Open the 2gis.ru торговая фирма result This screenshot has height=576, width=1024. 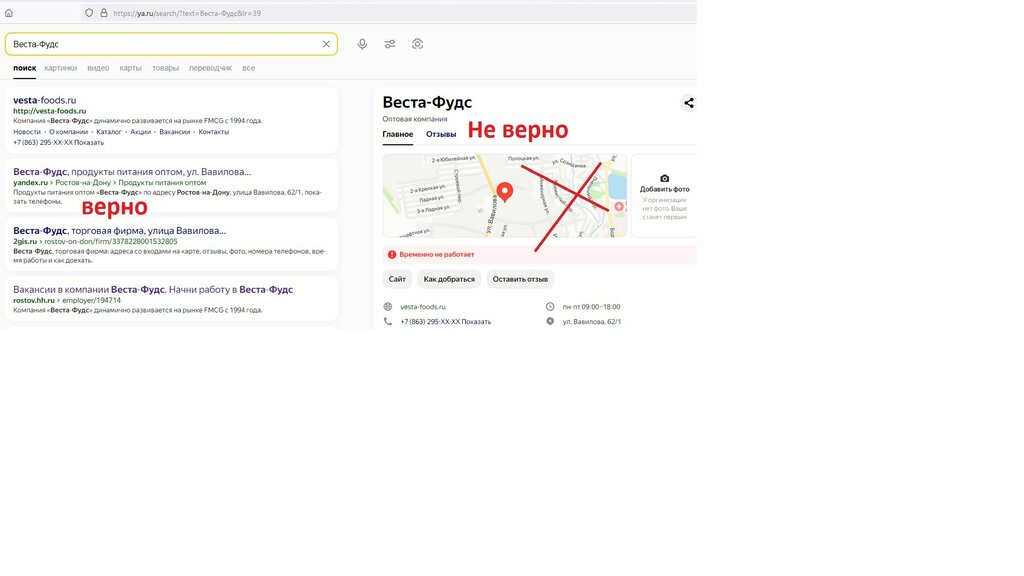[120, 231]
